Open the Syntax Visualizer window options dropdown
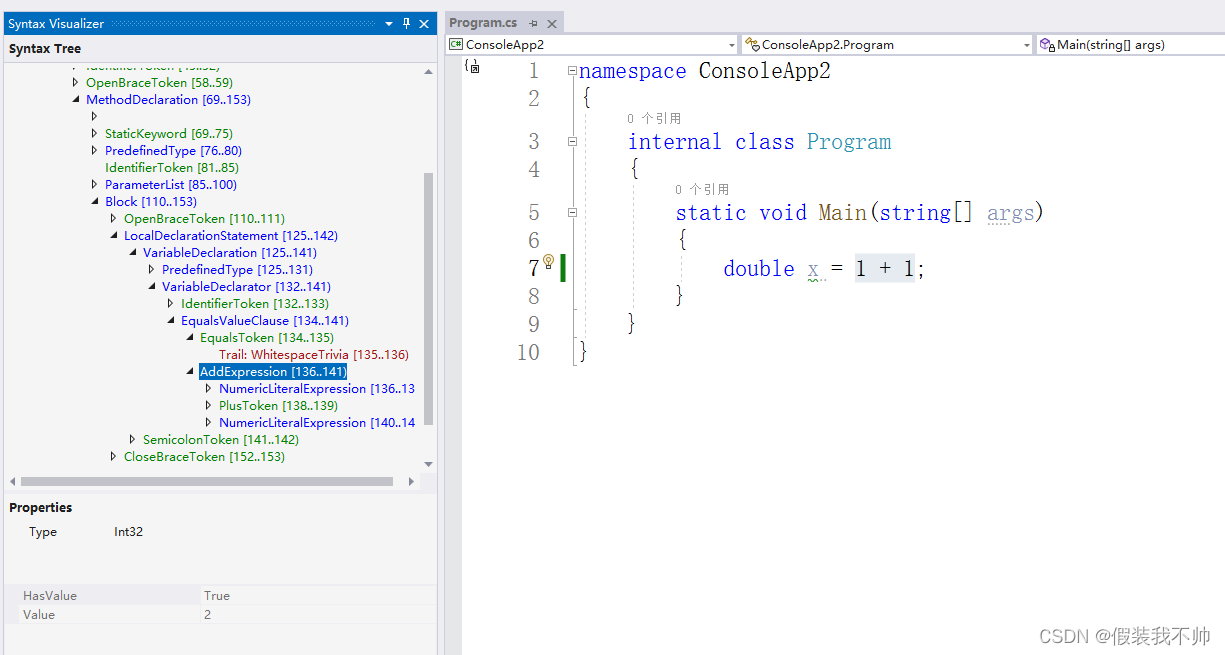 pos(389,22)
